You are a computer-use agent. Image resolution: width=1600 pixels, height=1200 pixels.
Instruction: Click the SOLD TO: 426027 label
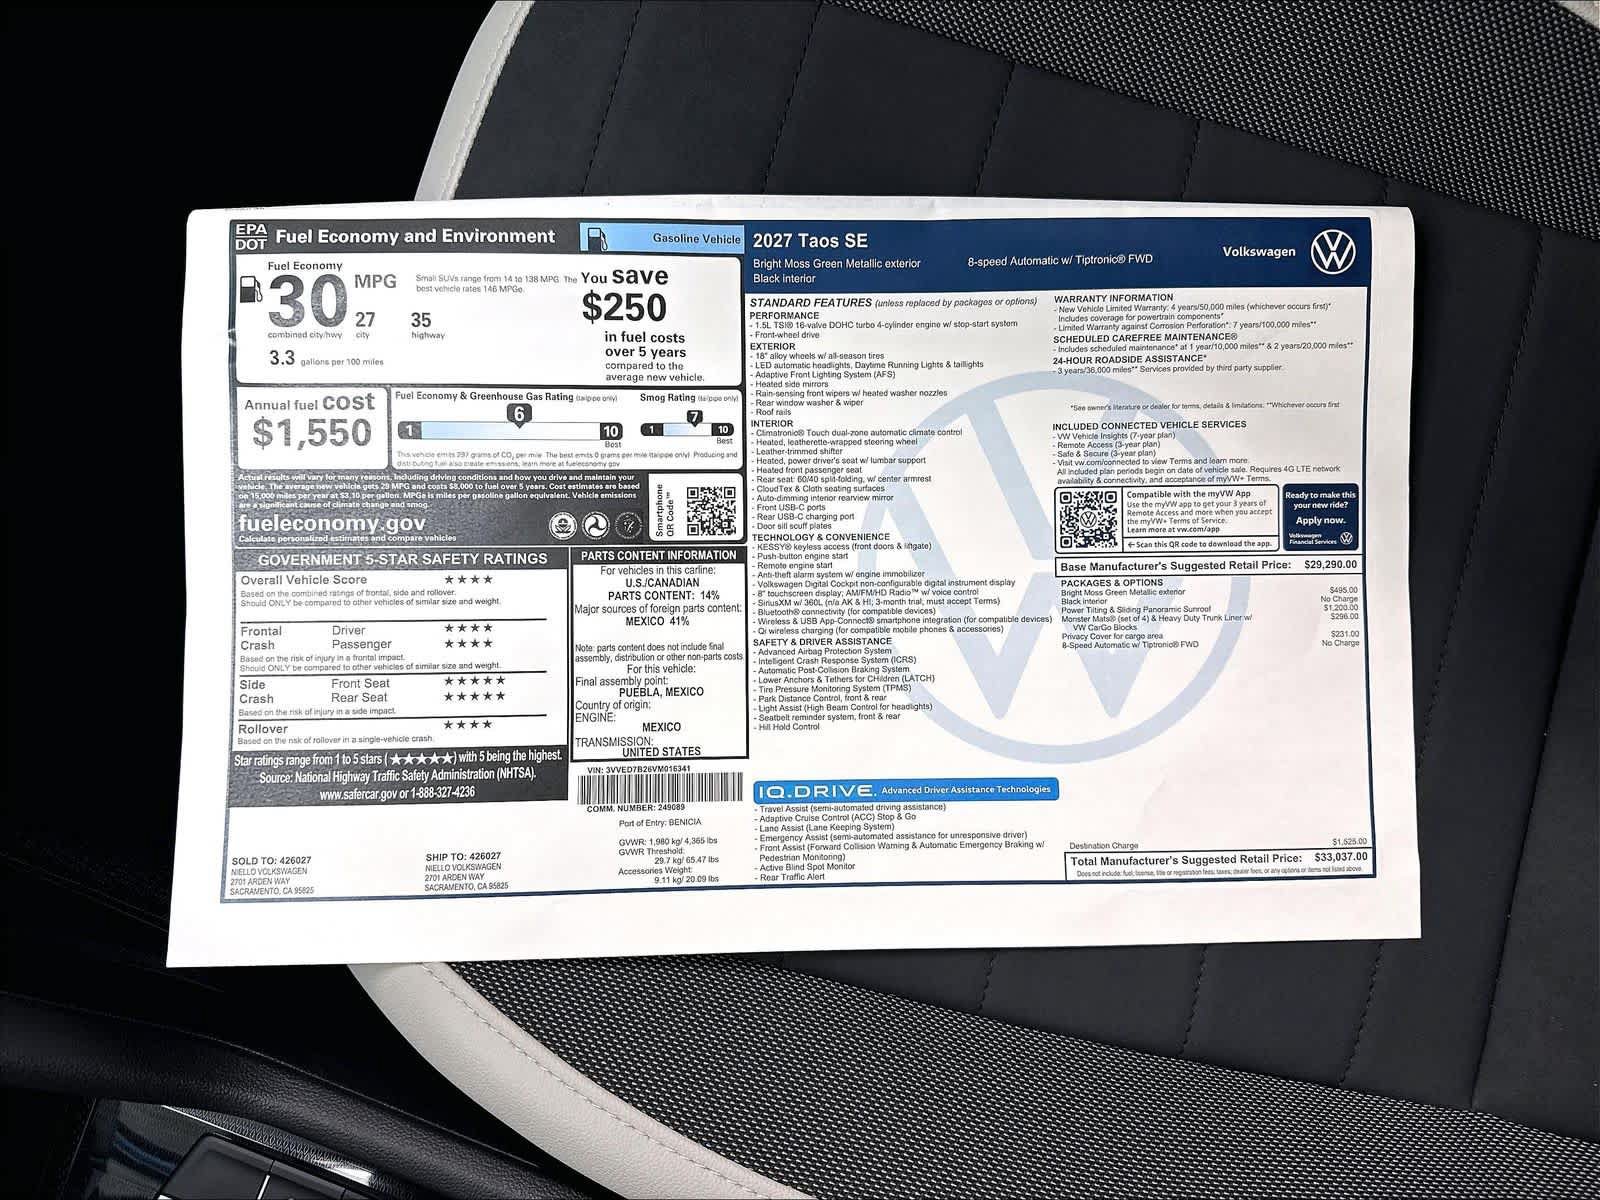pyautogui.click(x=271, y=860)
